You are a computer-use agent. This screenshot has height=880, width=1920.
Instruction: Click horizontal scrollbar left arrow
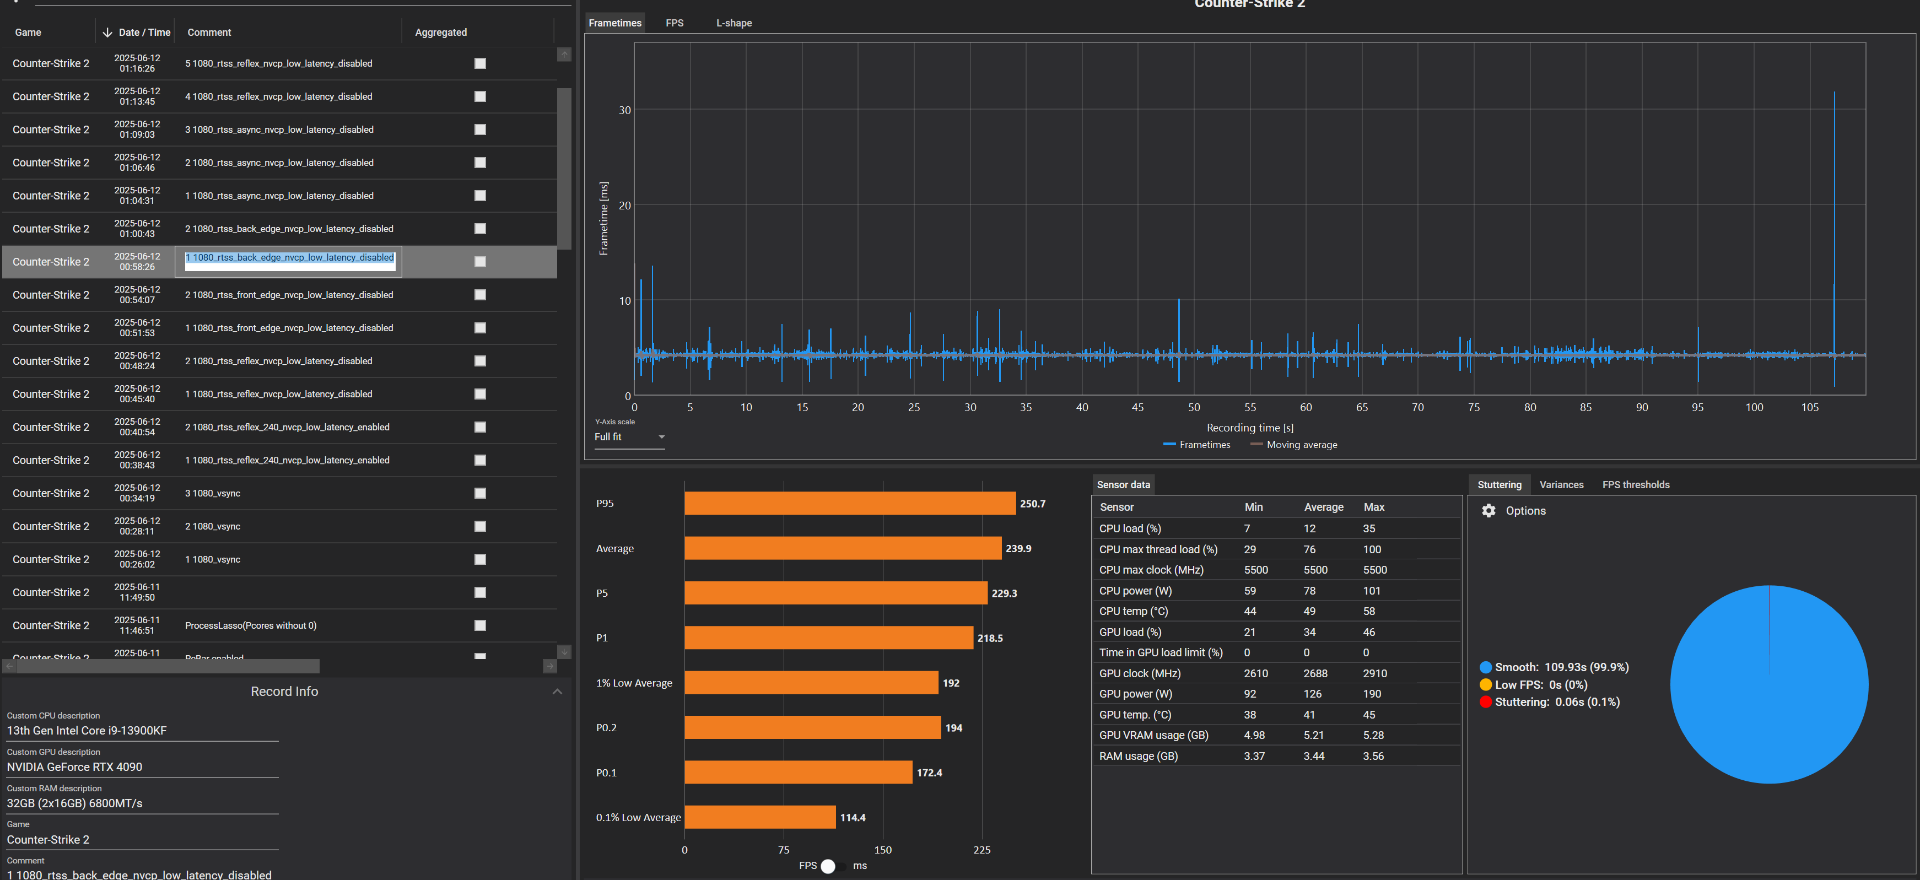[x=9, y=666]
